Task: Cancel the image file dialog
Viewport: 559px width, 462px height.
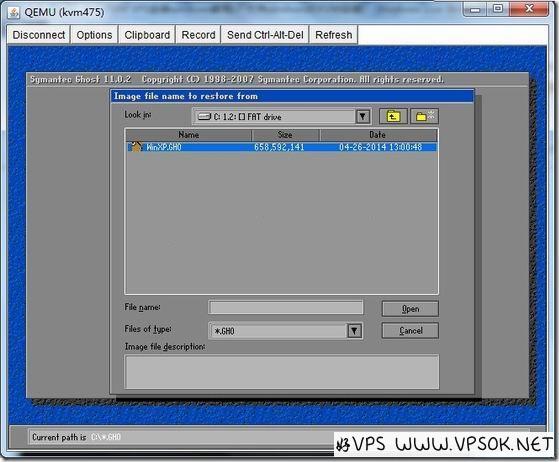Action: point(410,331)
